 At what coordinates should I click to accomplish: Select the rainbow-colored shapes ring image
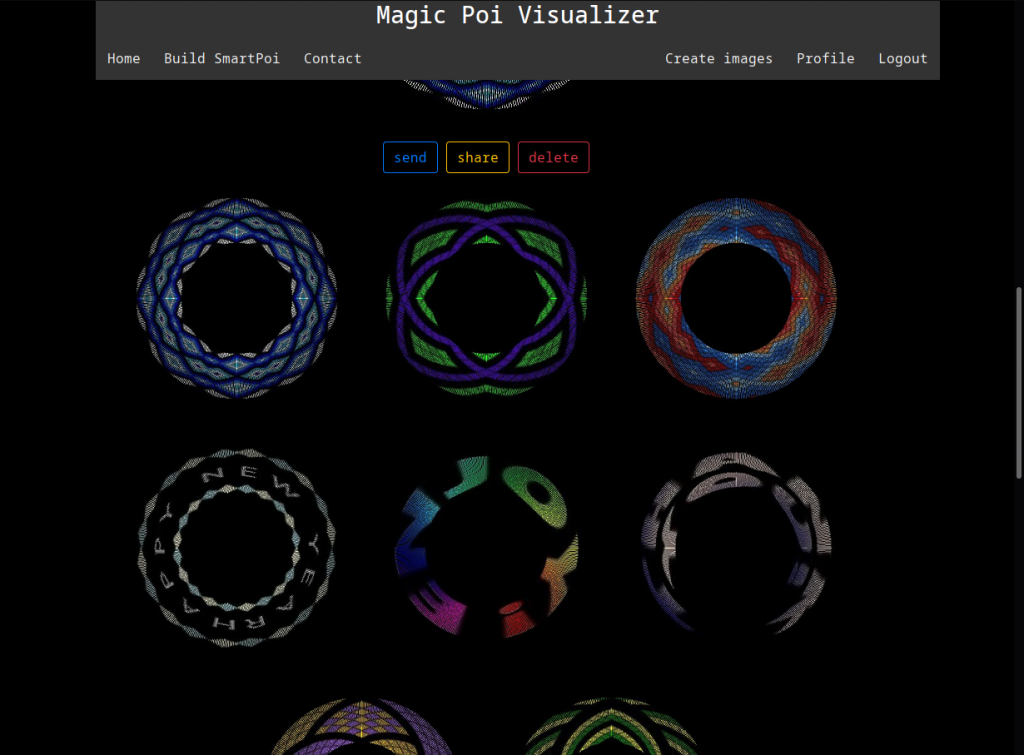click(x=487, y=547)
